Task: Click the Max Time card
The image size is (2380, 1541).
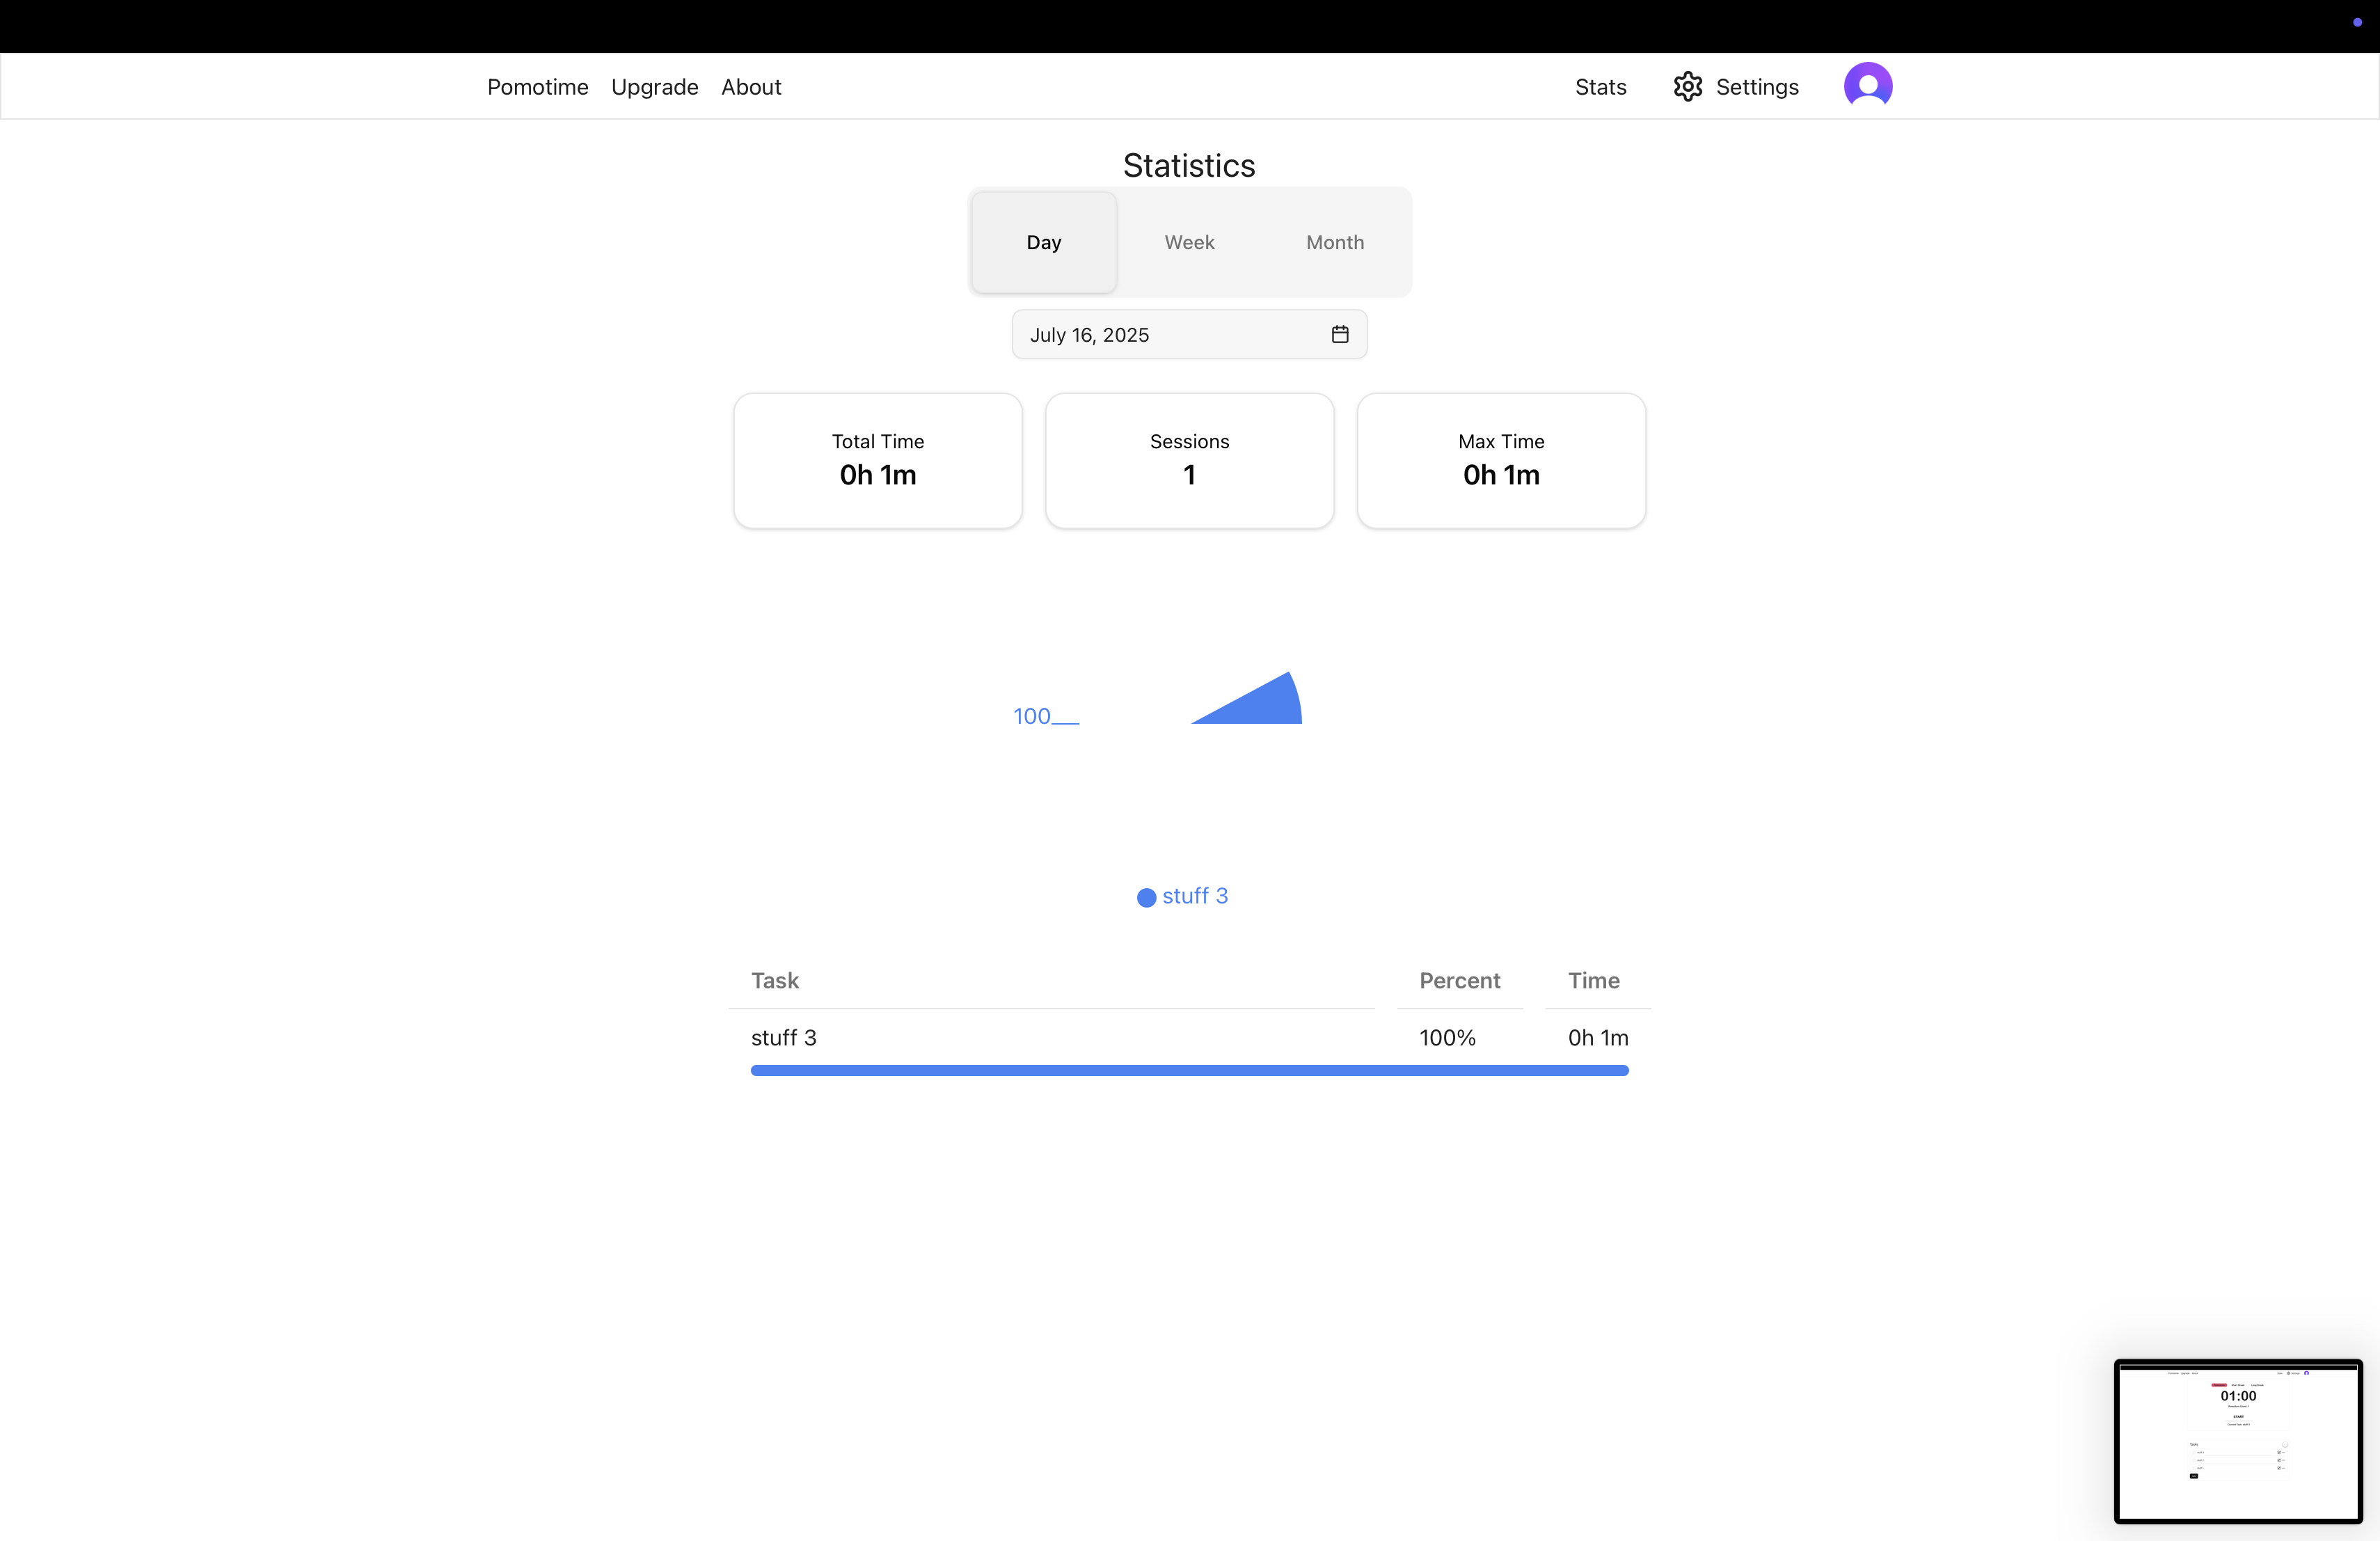Action: (x=1501, y=460)
